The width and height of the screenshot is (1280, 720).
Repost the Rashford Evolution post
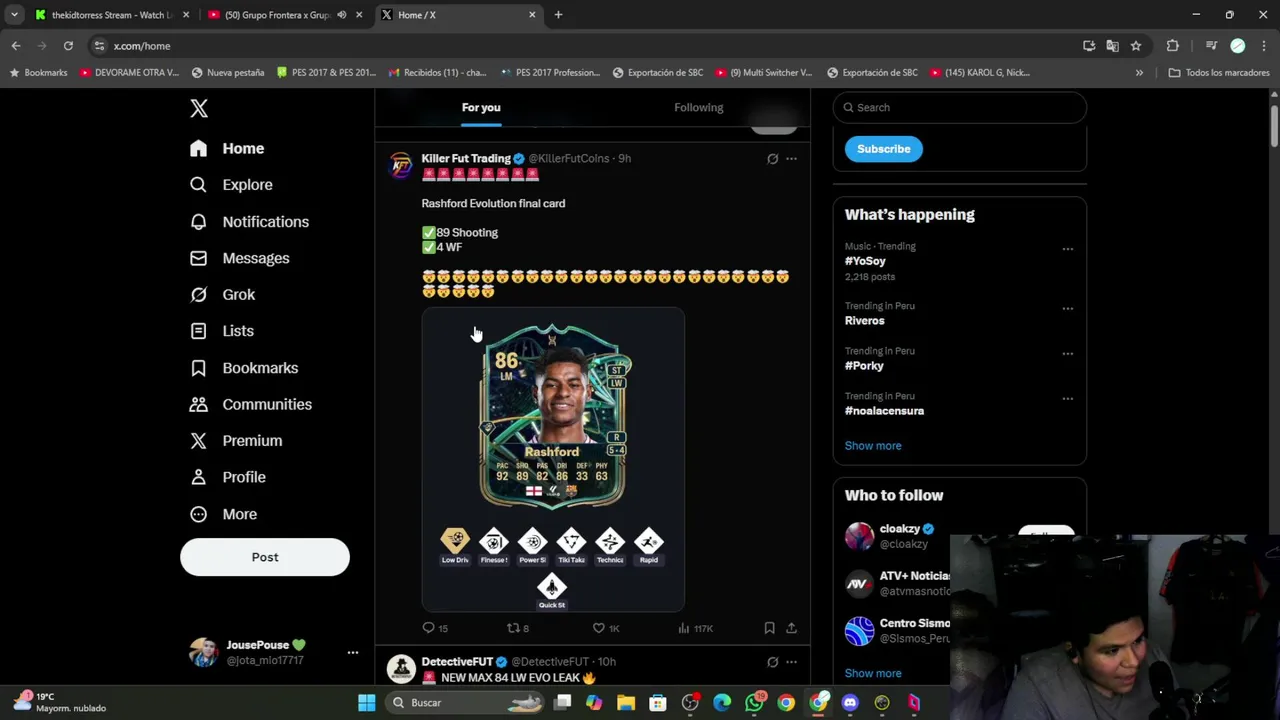(518, 628)
